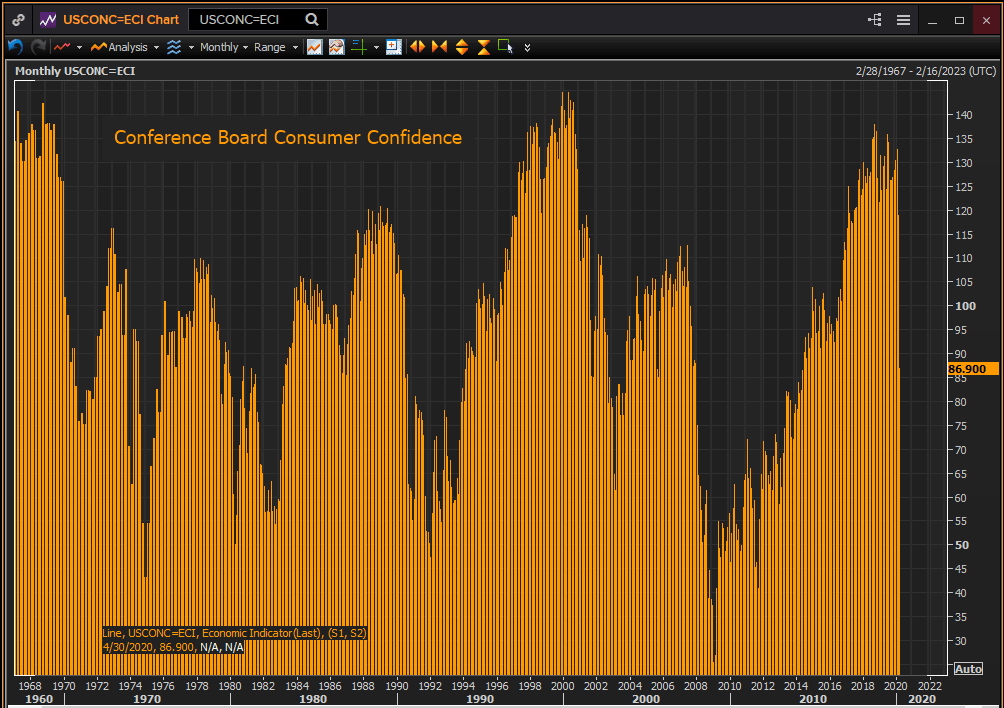Toggle the Auto scale button on price axis
This screenshot has height=708, width=1004.
968,668
